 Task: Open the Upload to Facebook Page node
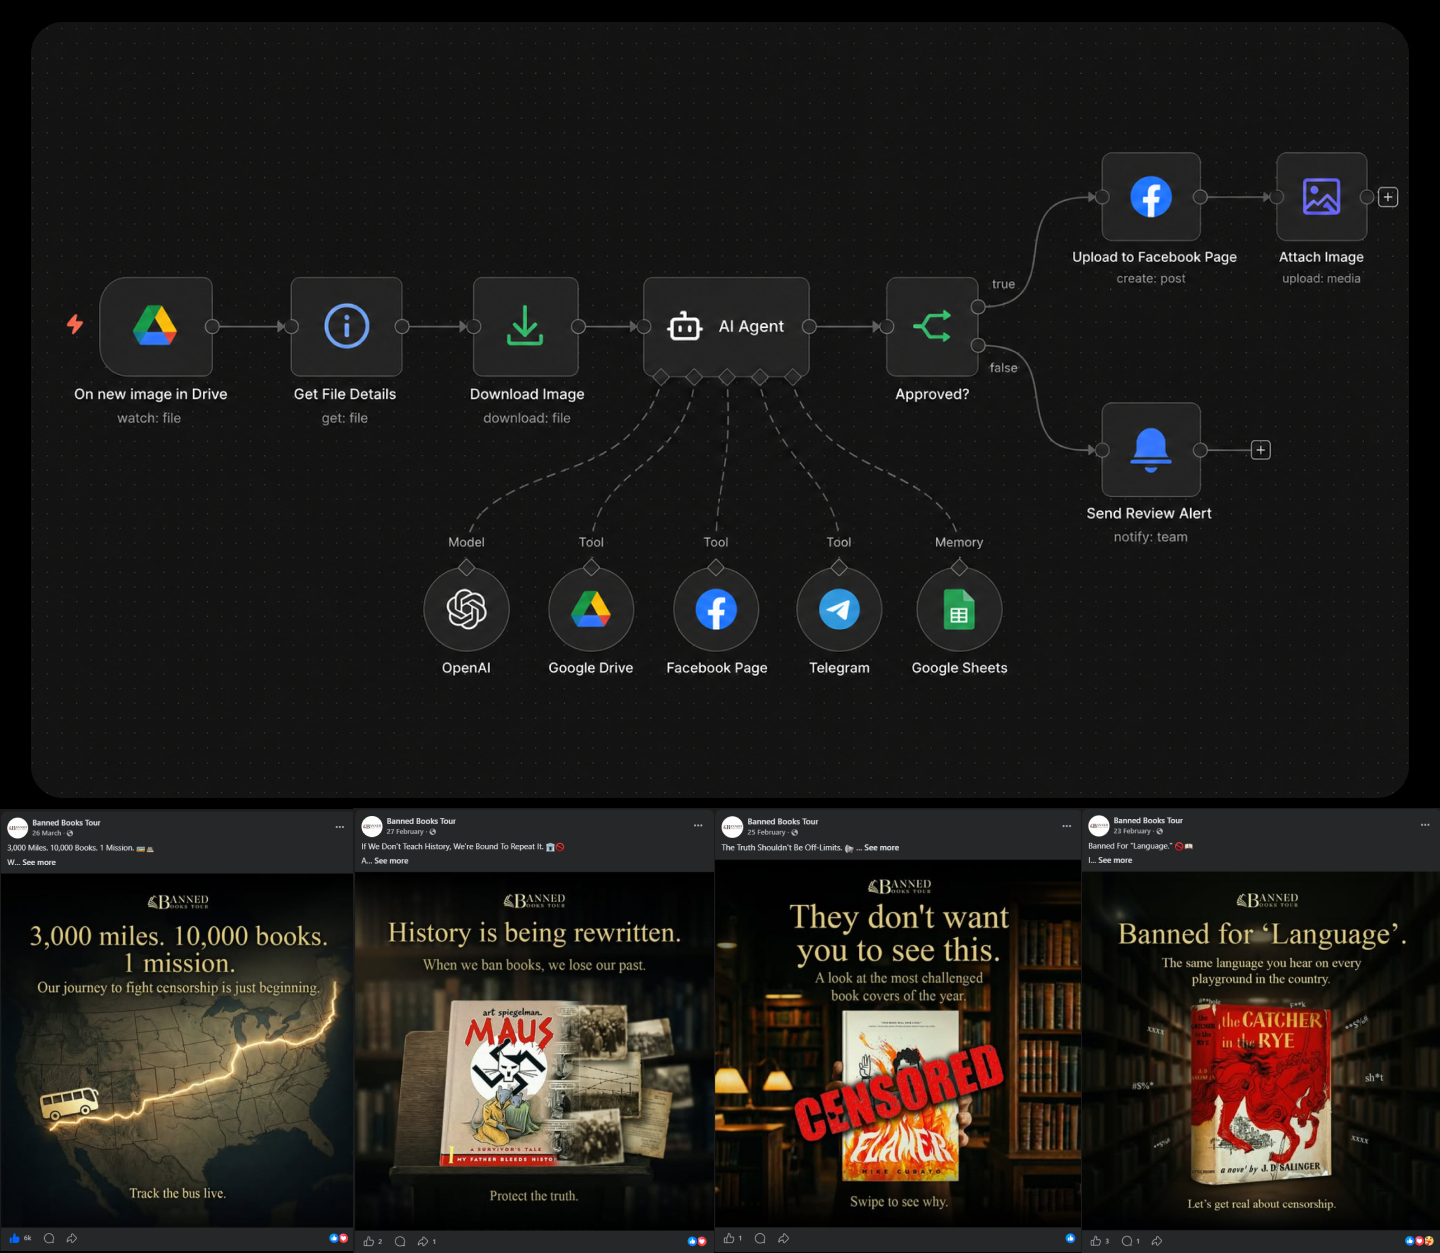pos(1151,197)
